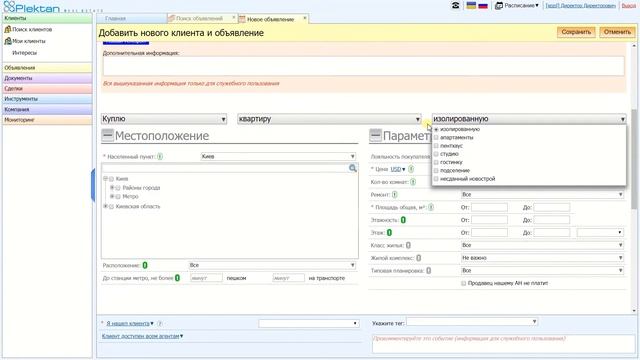Open the квартиру dropdown
Image resolution: width=640 pixels, height=360 pixels.
pos(329,119)
